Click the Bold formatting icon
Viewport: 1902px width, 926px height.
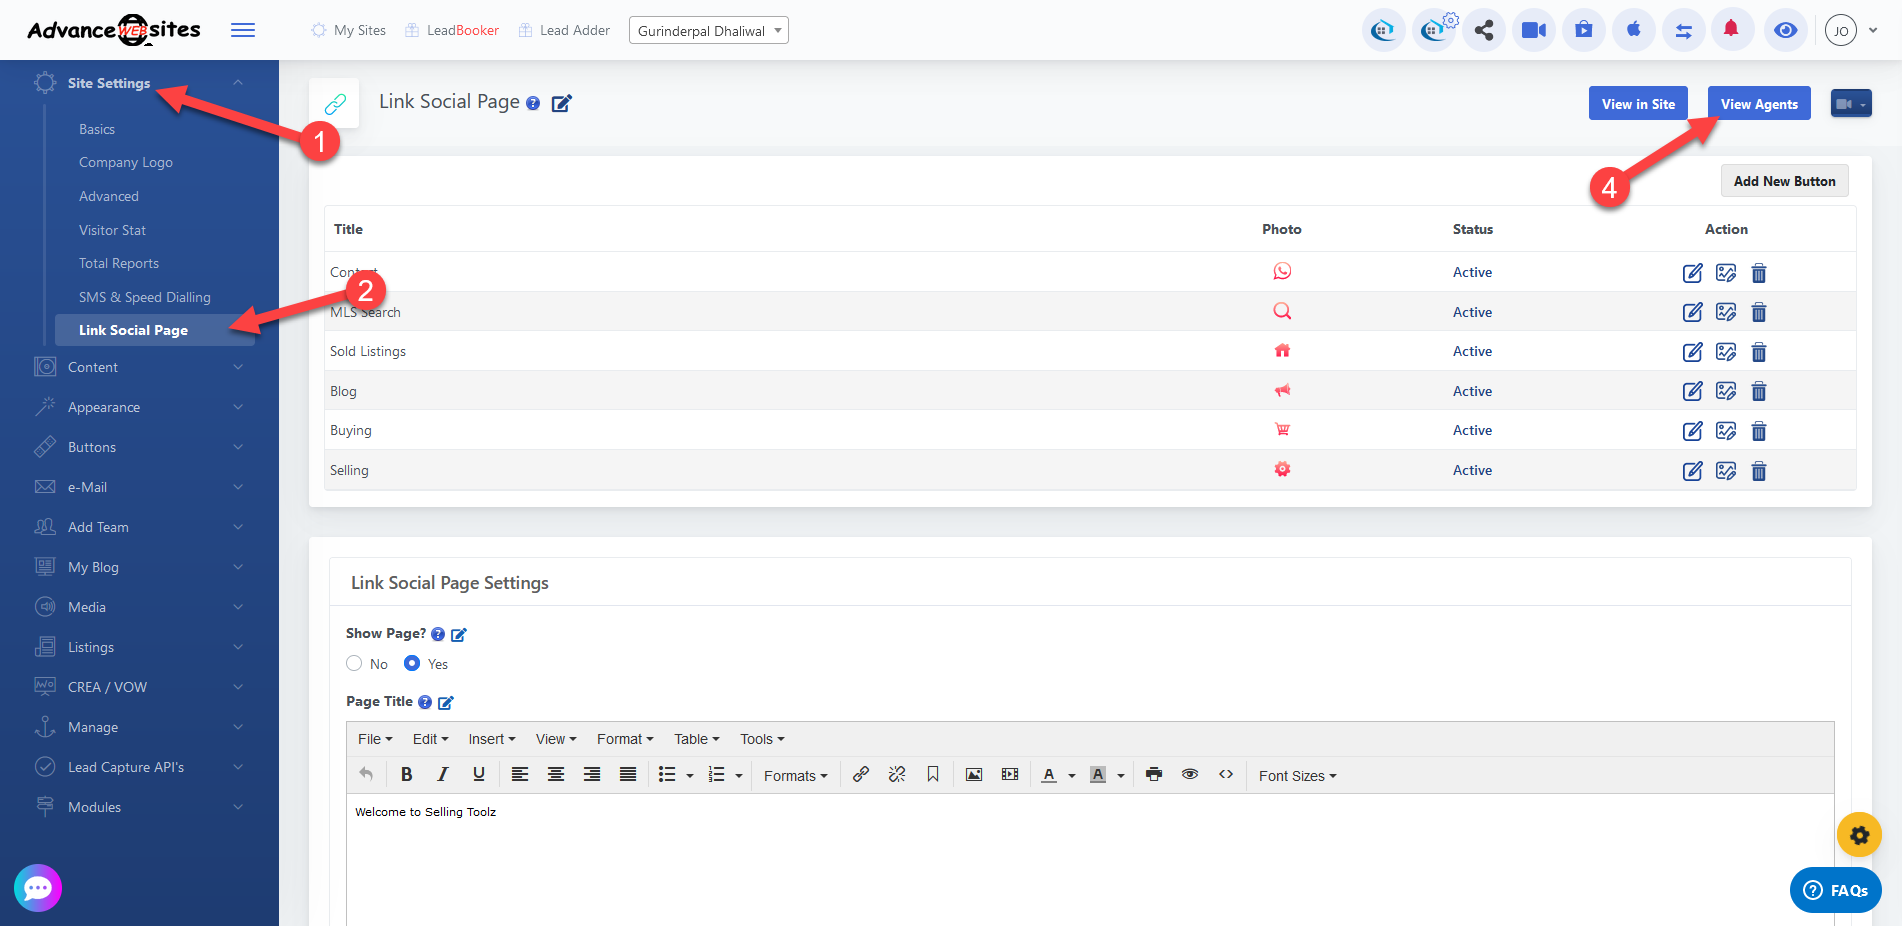(406, 775)
